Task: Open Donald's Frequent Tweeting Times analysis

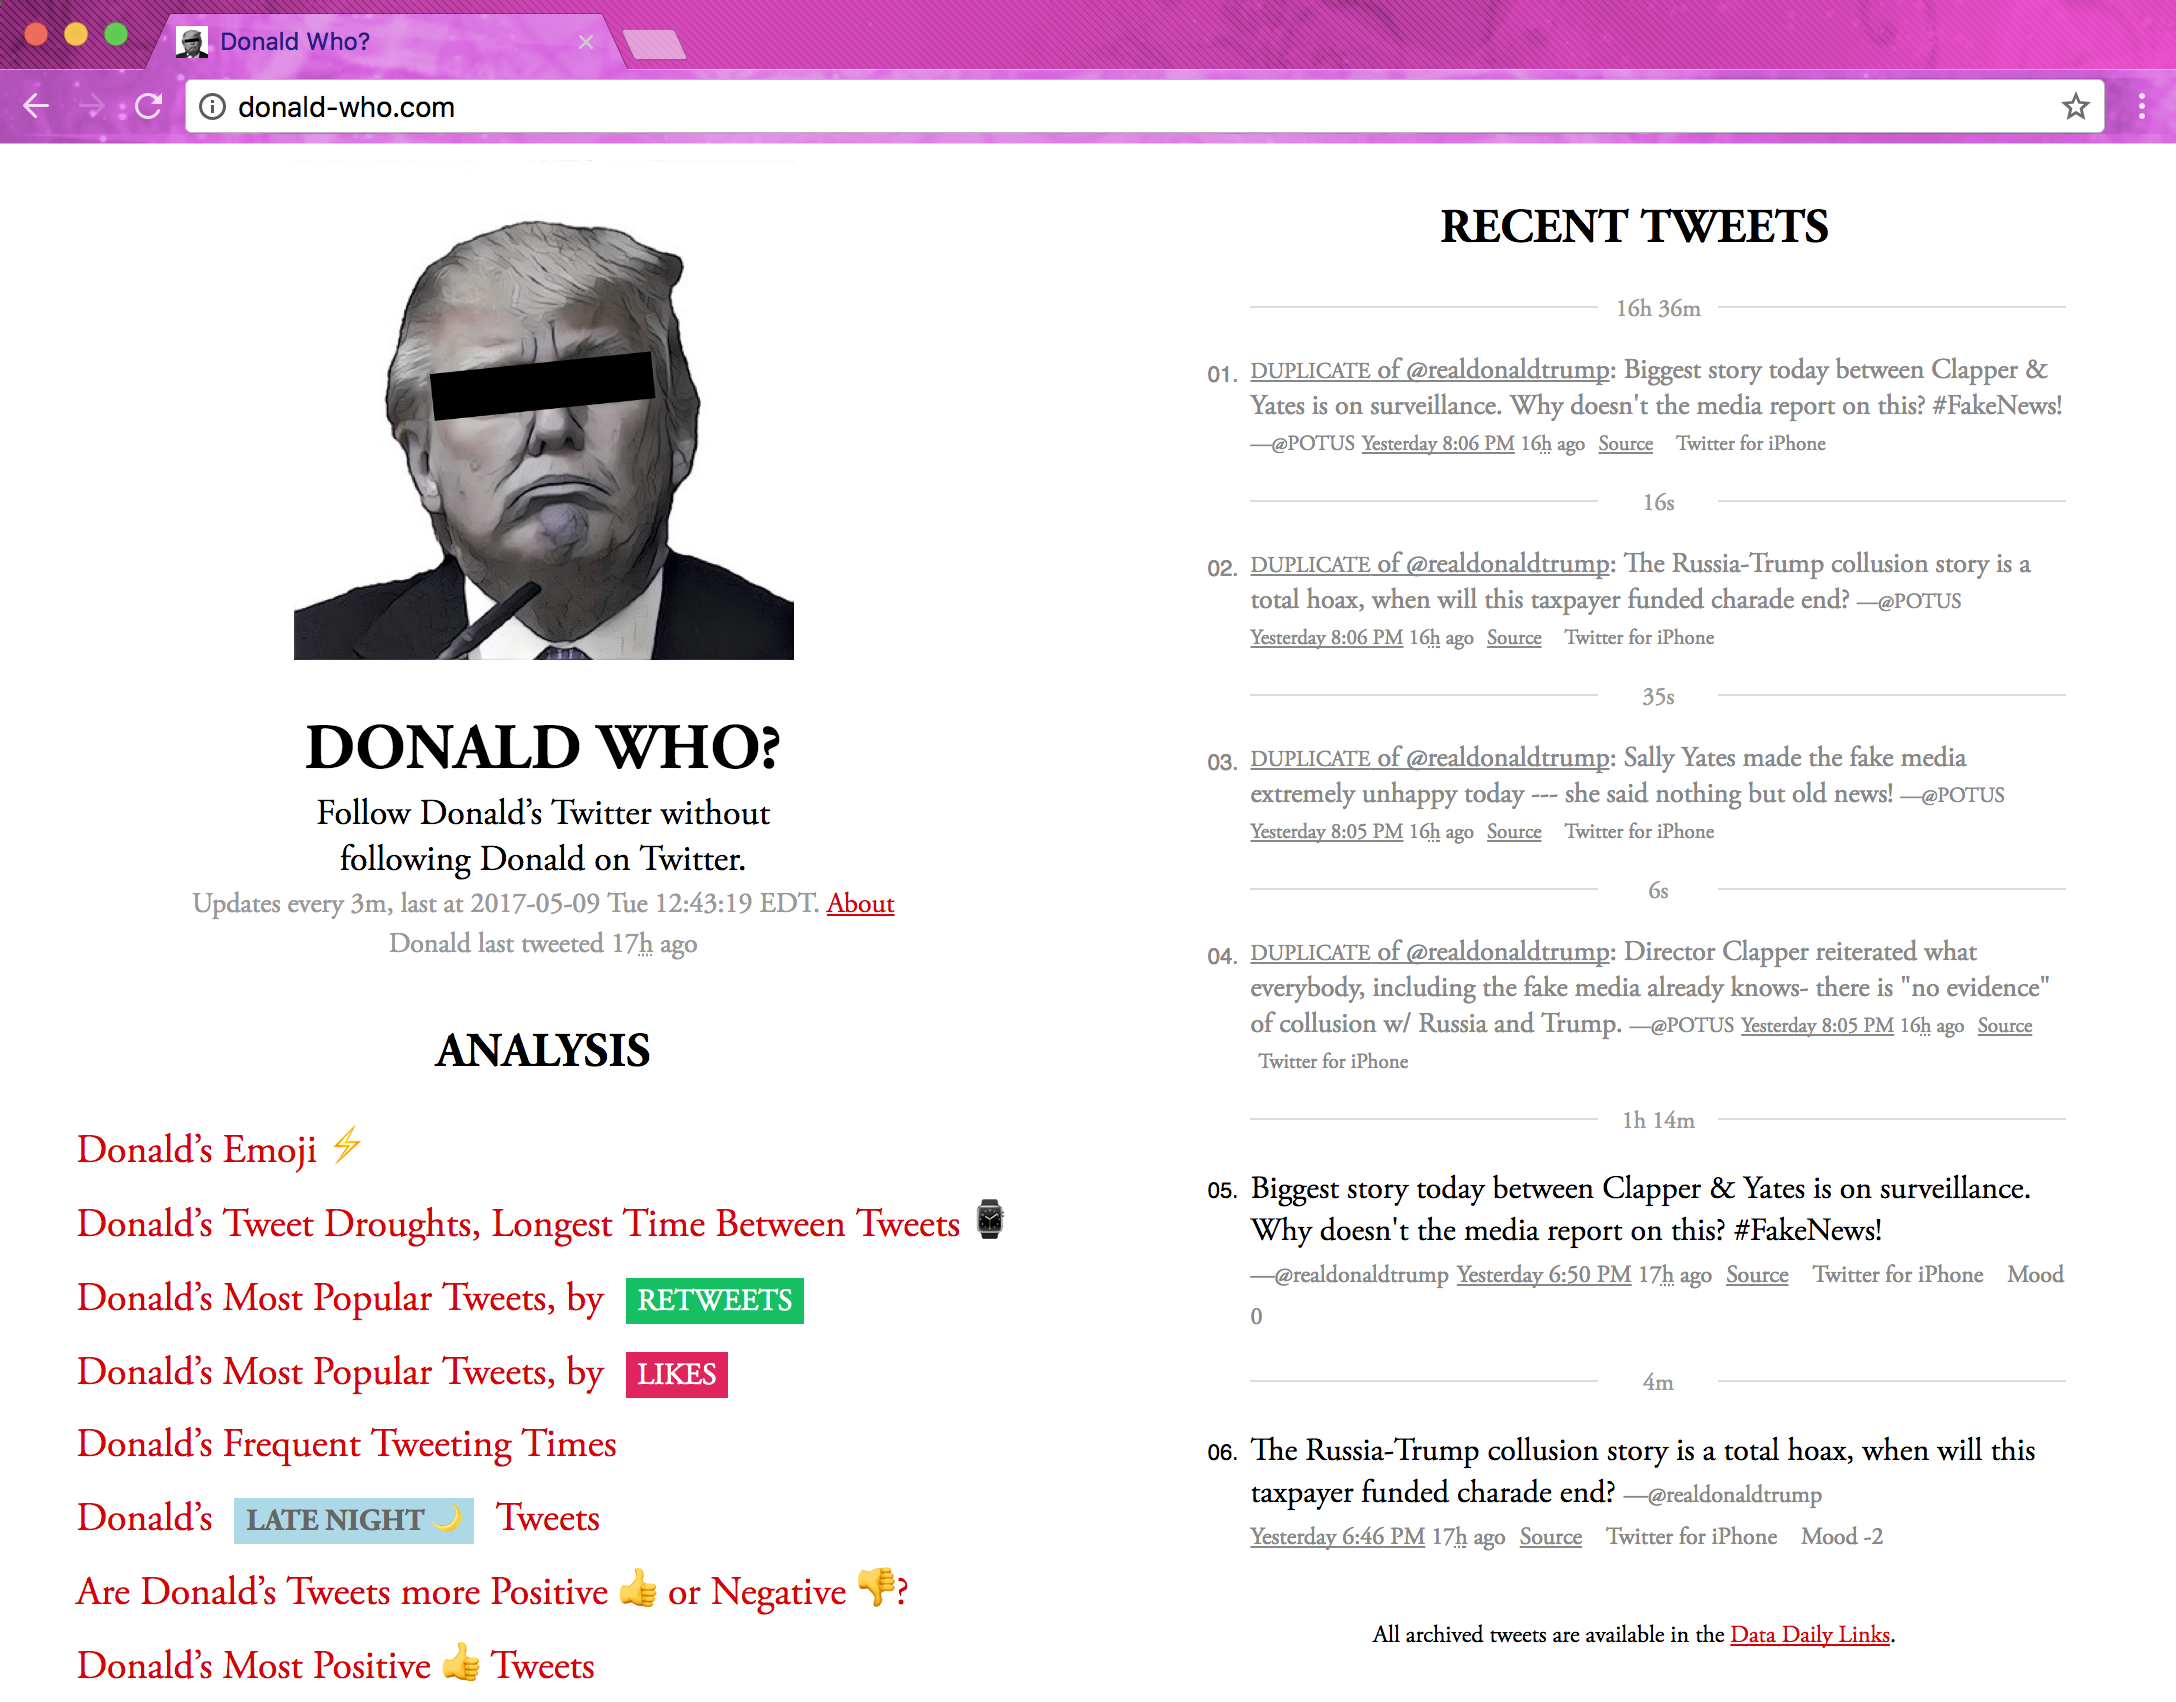Action: pyautogui.click(x=345, y=1443)
